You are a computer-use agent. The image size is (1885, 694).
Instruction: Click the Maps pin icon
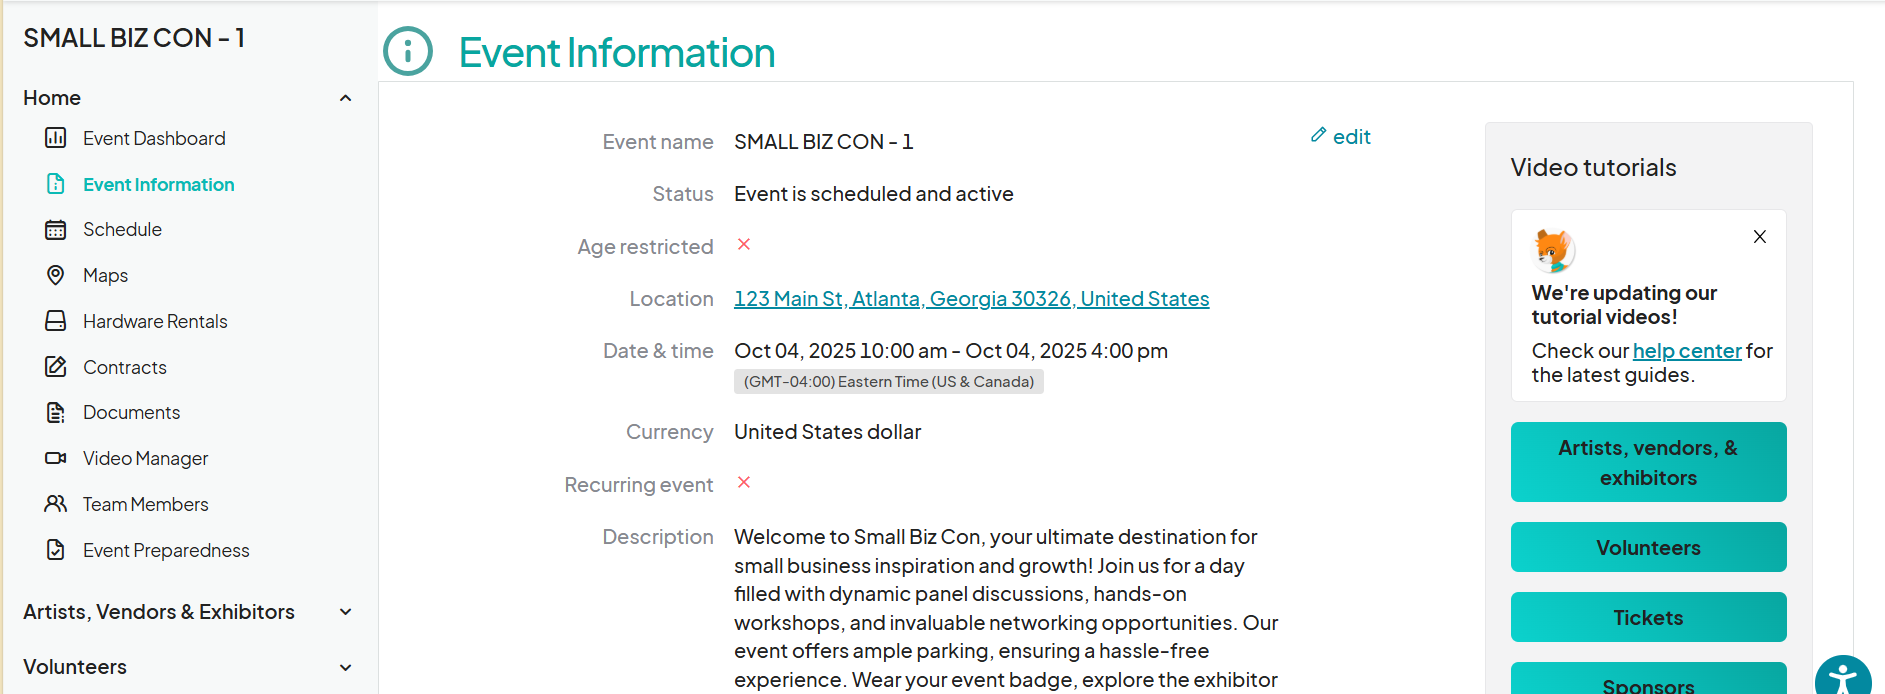click(x=56, y=275)
